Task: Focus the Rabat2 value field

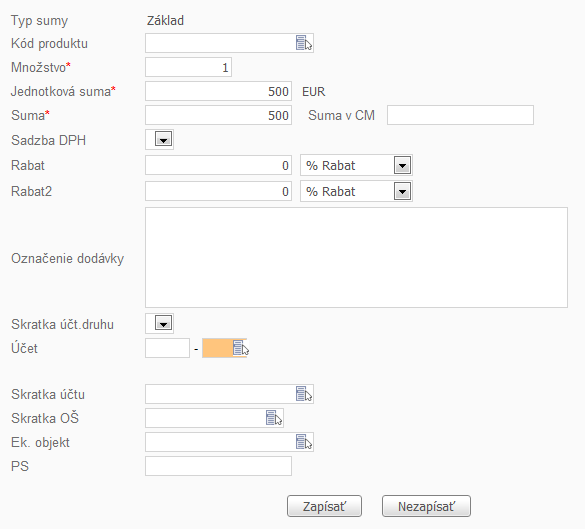Action: click(x=218, y=191)
